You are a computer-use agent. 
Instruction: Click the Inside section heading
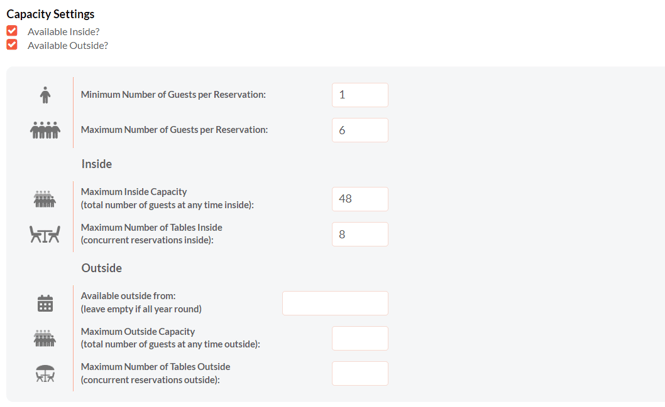point(97,164)
